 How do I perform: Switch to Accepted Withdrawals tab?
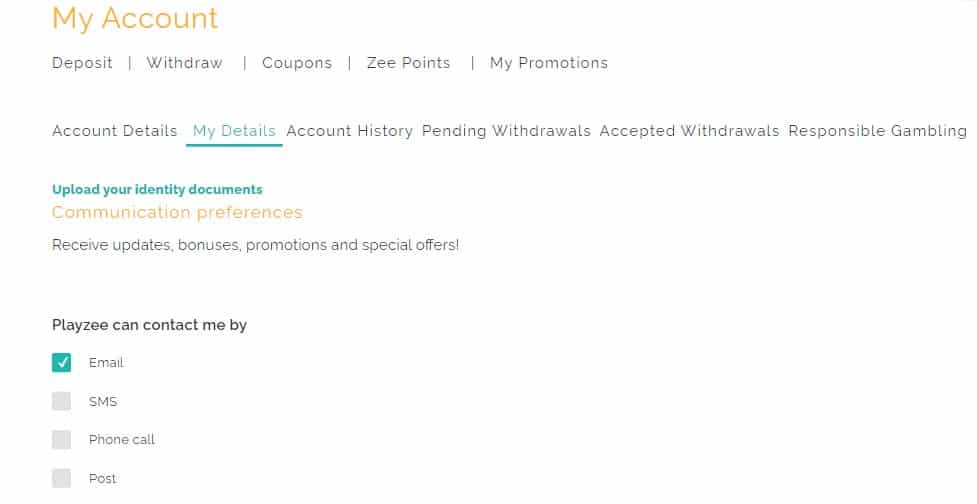[x=689, y=131]
